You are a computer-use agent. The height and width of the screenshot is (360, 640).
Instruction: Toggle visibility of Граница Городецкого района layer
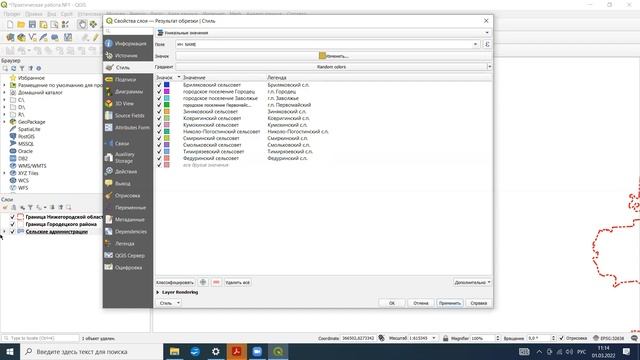(12, 224)
